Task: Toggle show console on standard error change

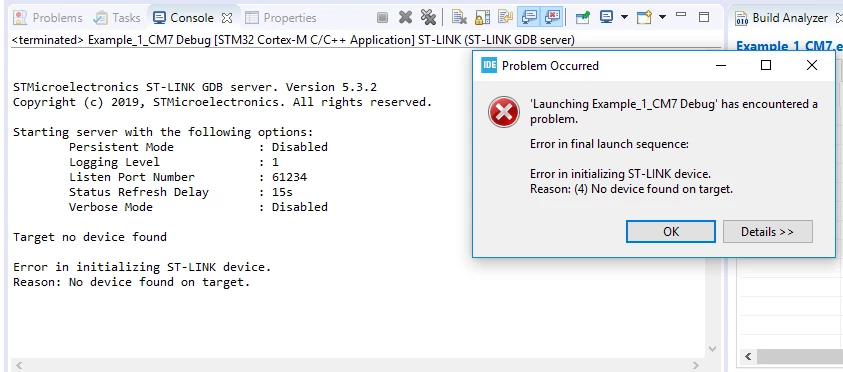Action: (x=552, y=18)
